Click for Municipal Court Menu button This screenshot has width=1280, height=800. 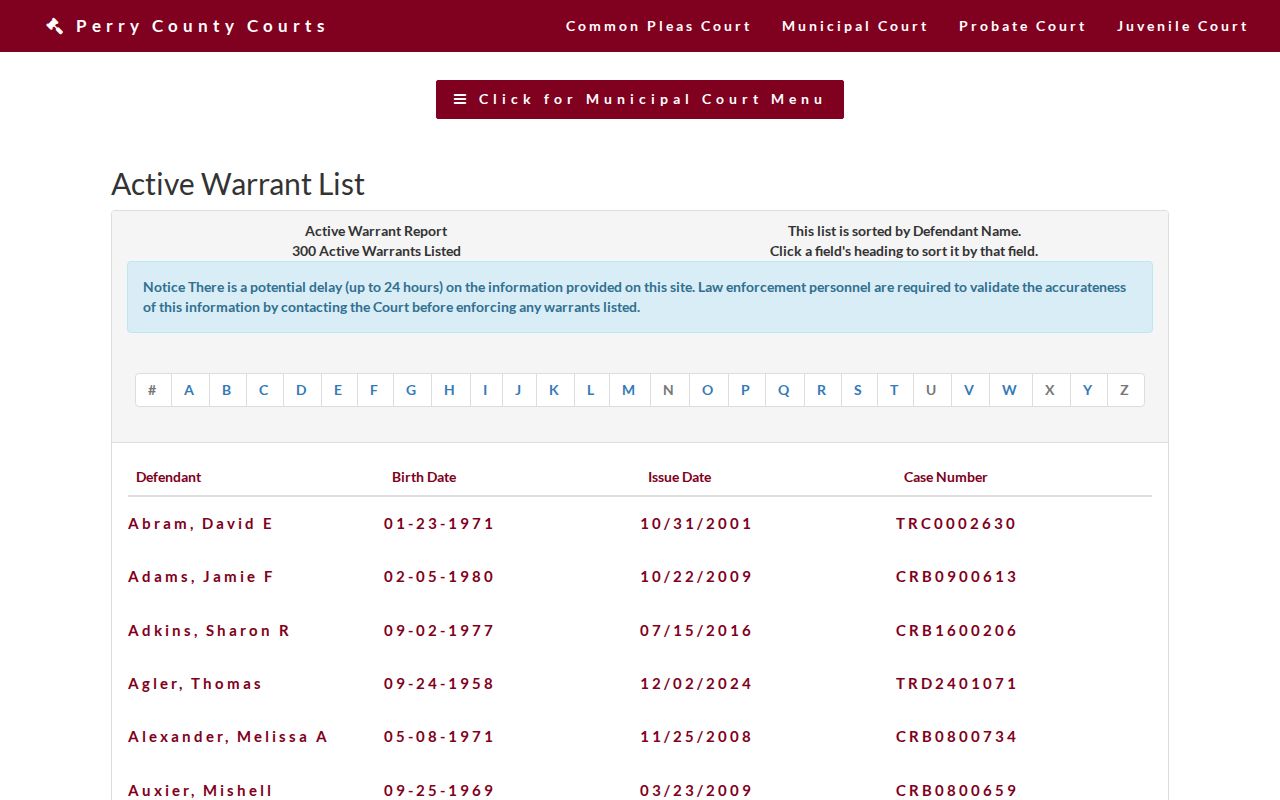coord(640,99)
